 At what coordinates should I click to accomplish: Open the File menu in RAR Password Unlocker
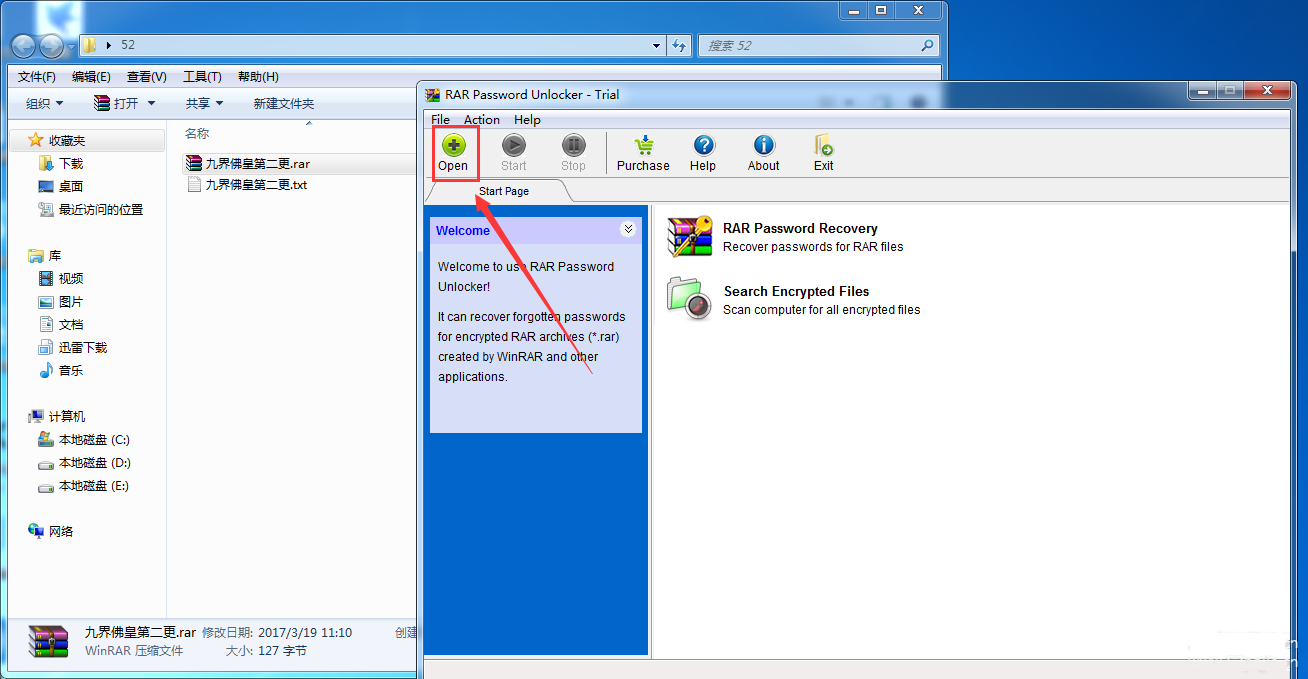click(440, 120)
